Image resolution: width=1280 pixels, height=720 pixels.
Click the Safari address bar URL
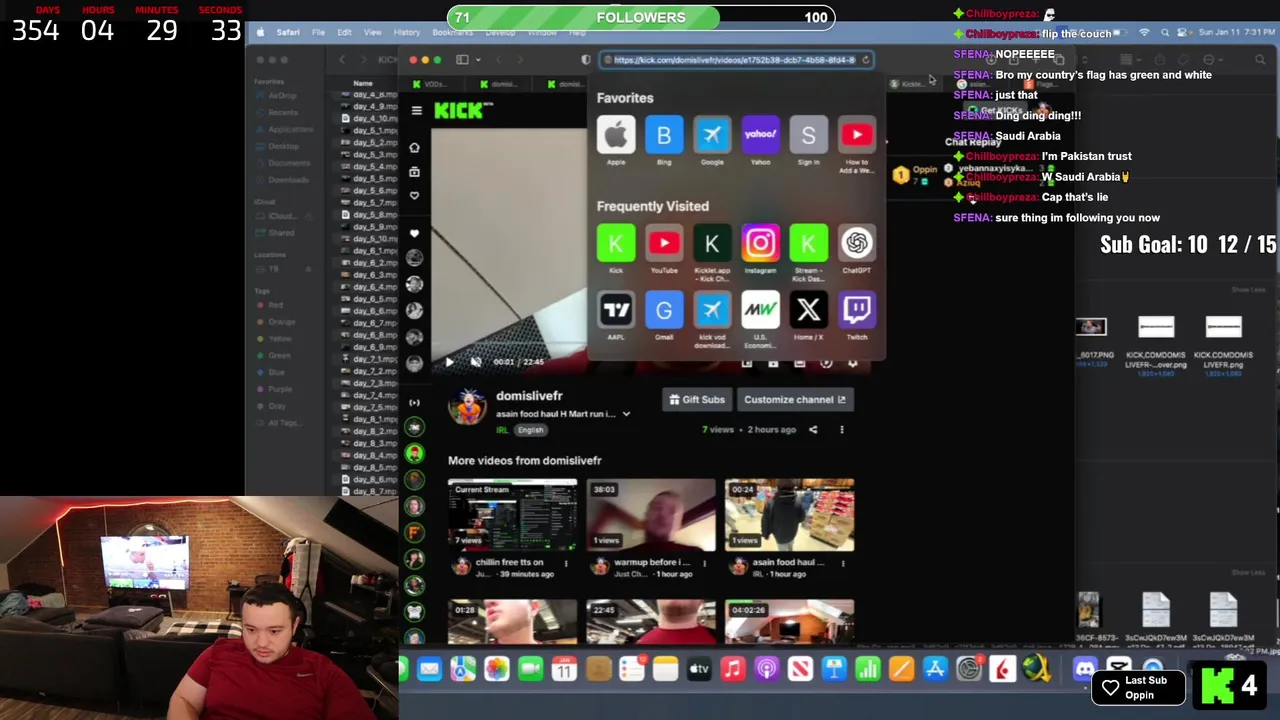(x=734, y=60)
